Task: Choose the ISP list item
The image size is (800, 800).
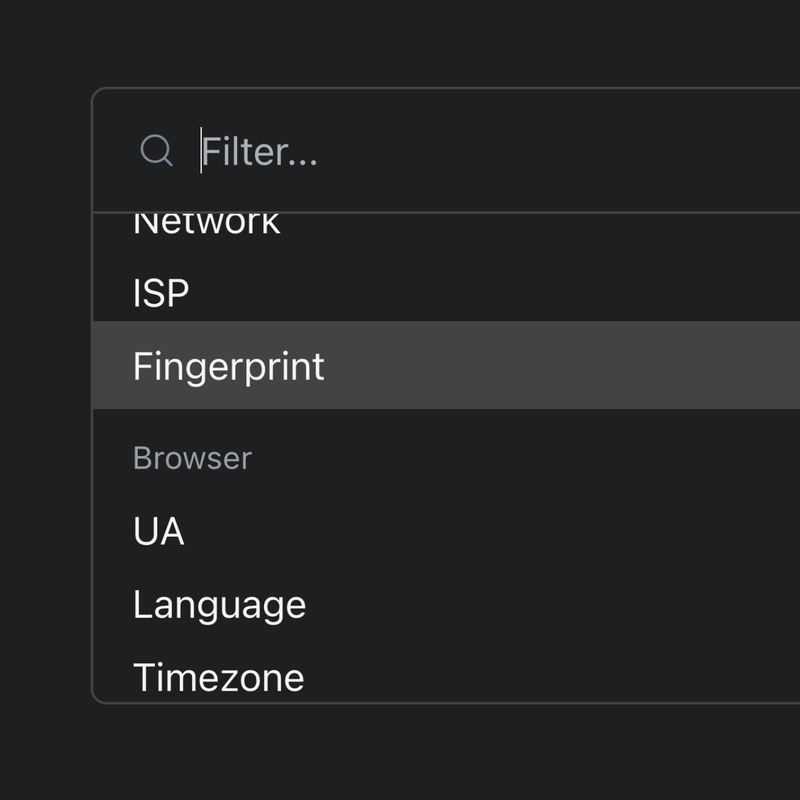Action: (x=446, y=292)
